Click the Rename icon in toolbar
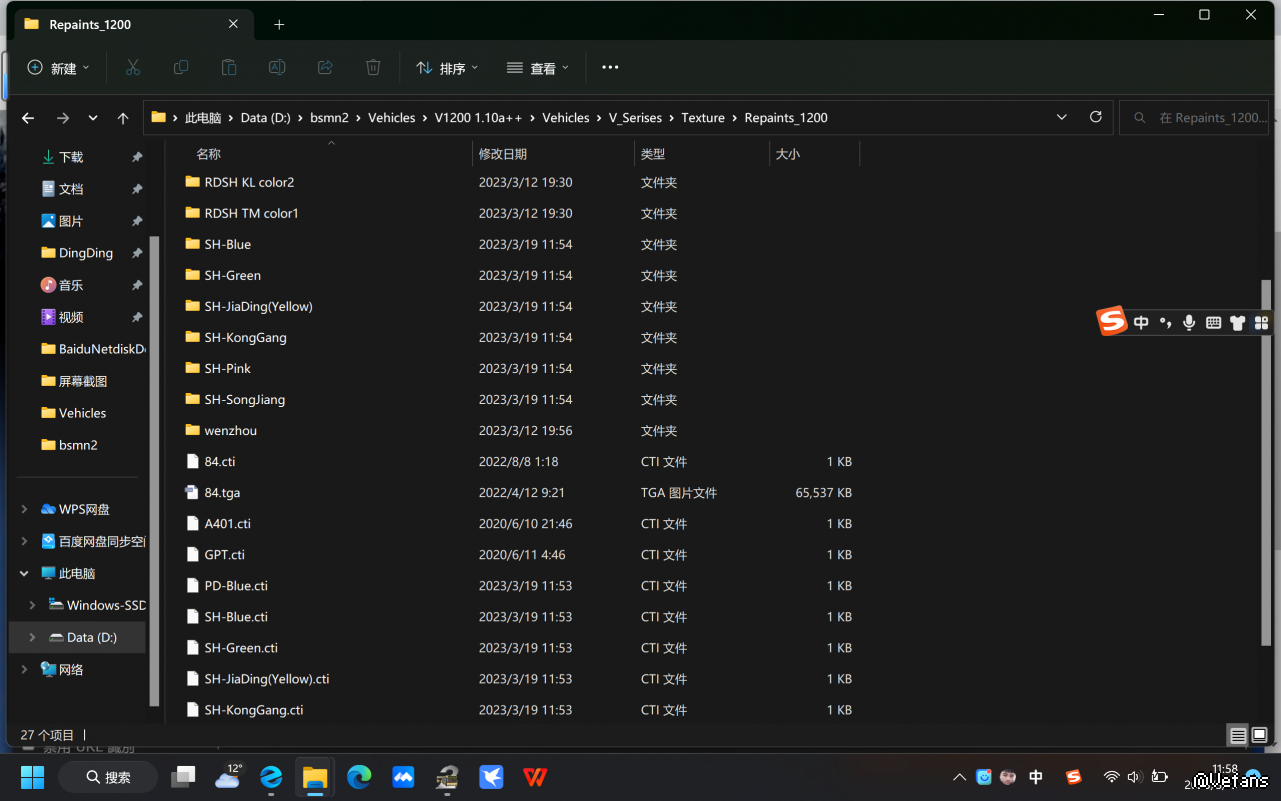The image size is (1281, 801). 277,67
